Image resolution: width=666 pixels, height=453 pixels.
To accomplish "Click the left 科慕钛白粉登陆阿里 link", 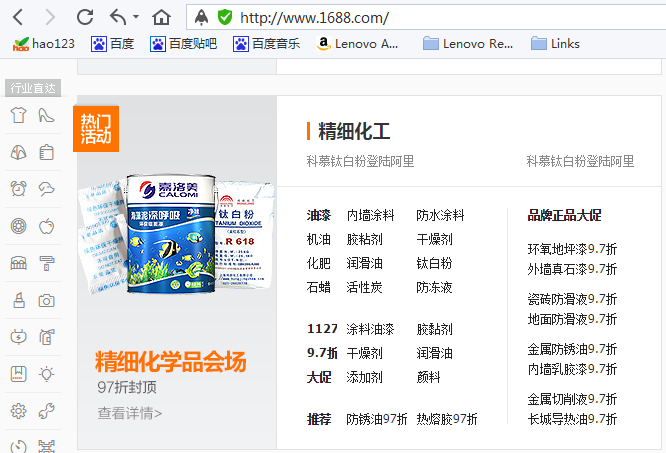I will pos(360,161).
